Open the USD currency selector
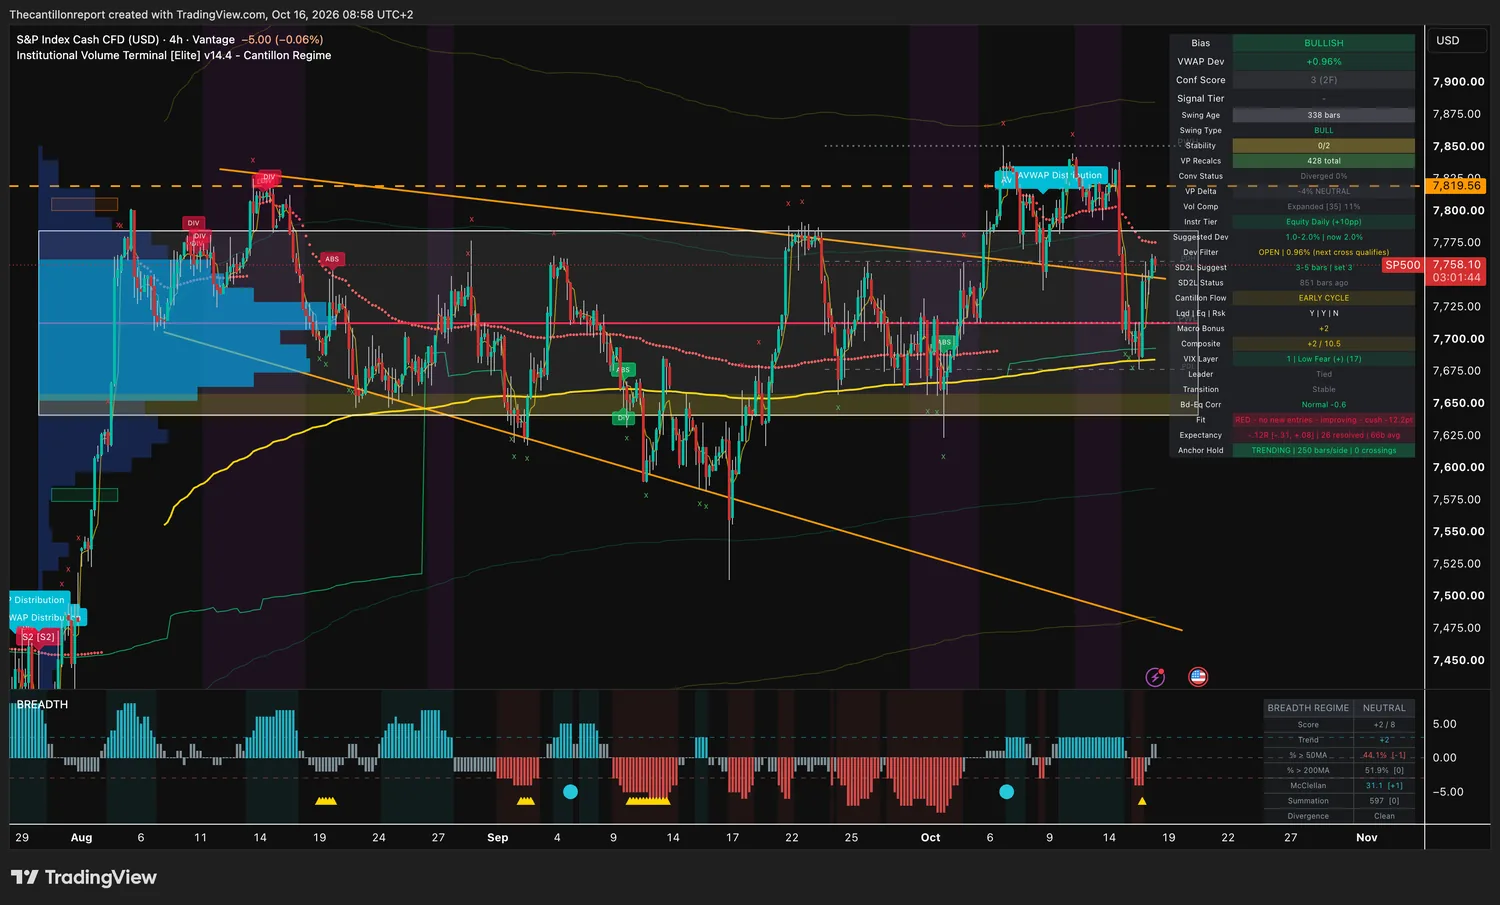Screen dimensions: 1500x905 click(1457, 41)
